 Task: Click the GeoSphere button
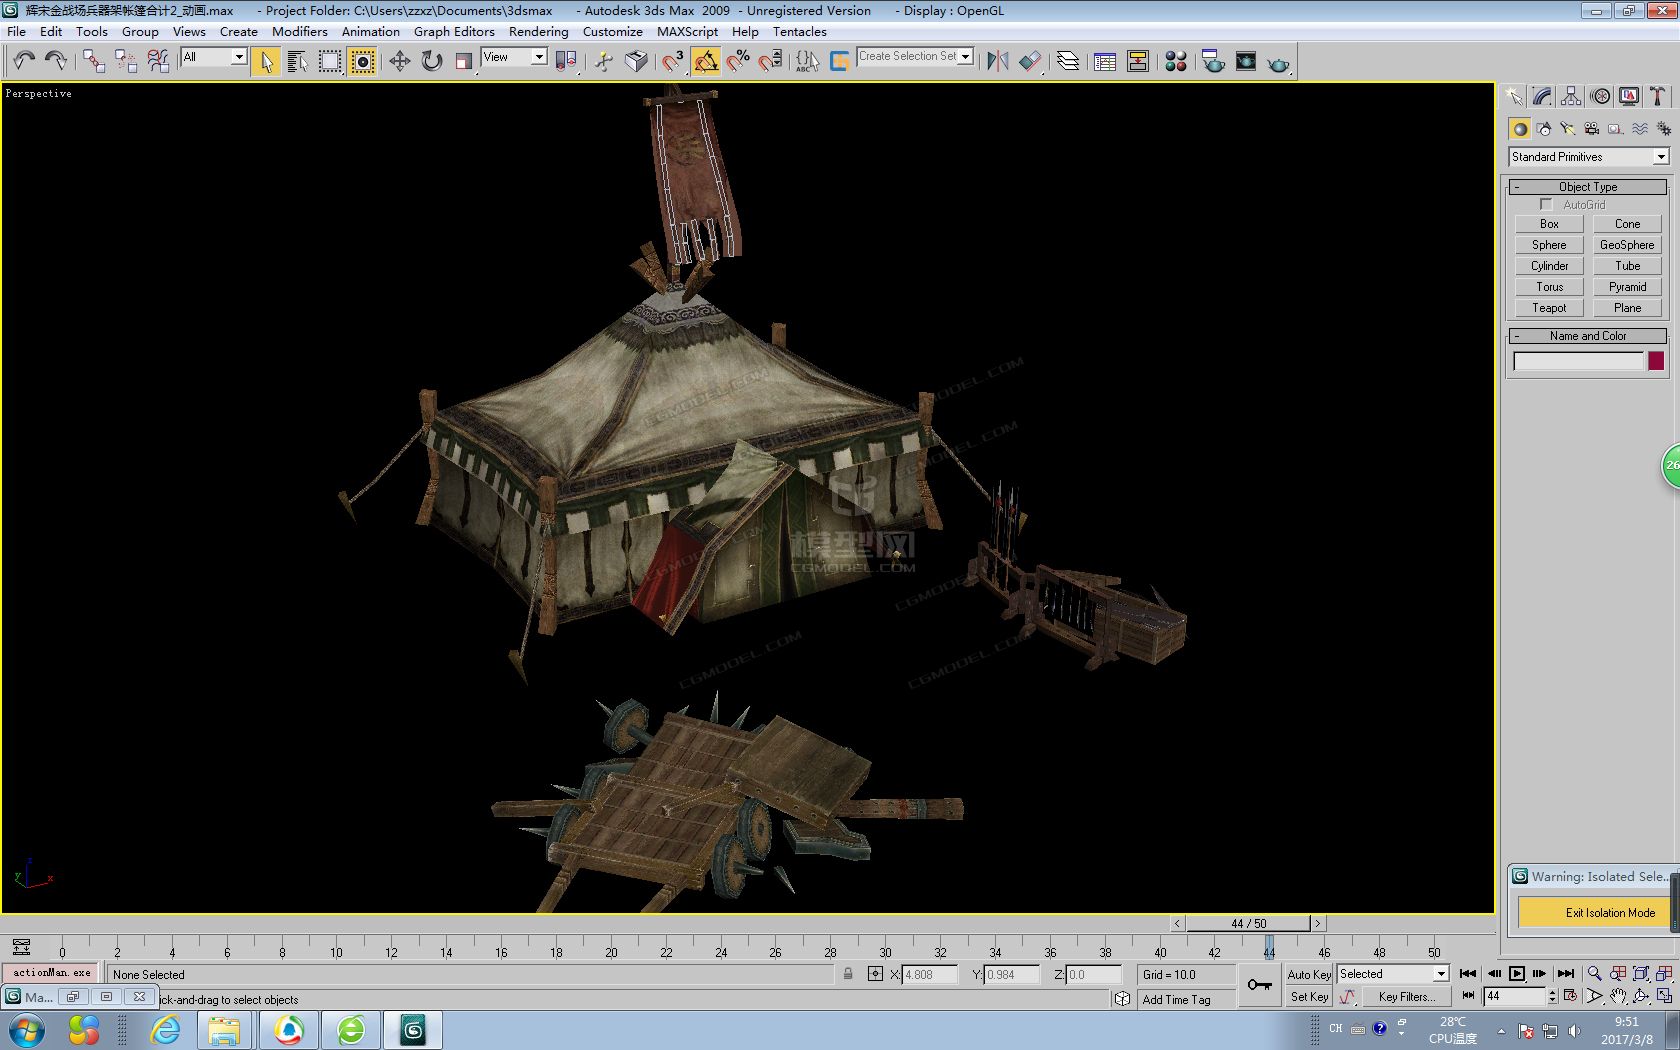(1627, 245)
